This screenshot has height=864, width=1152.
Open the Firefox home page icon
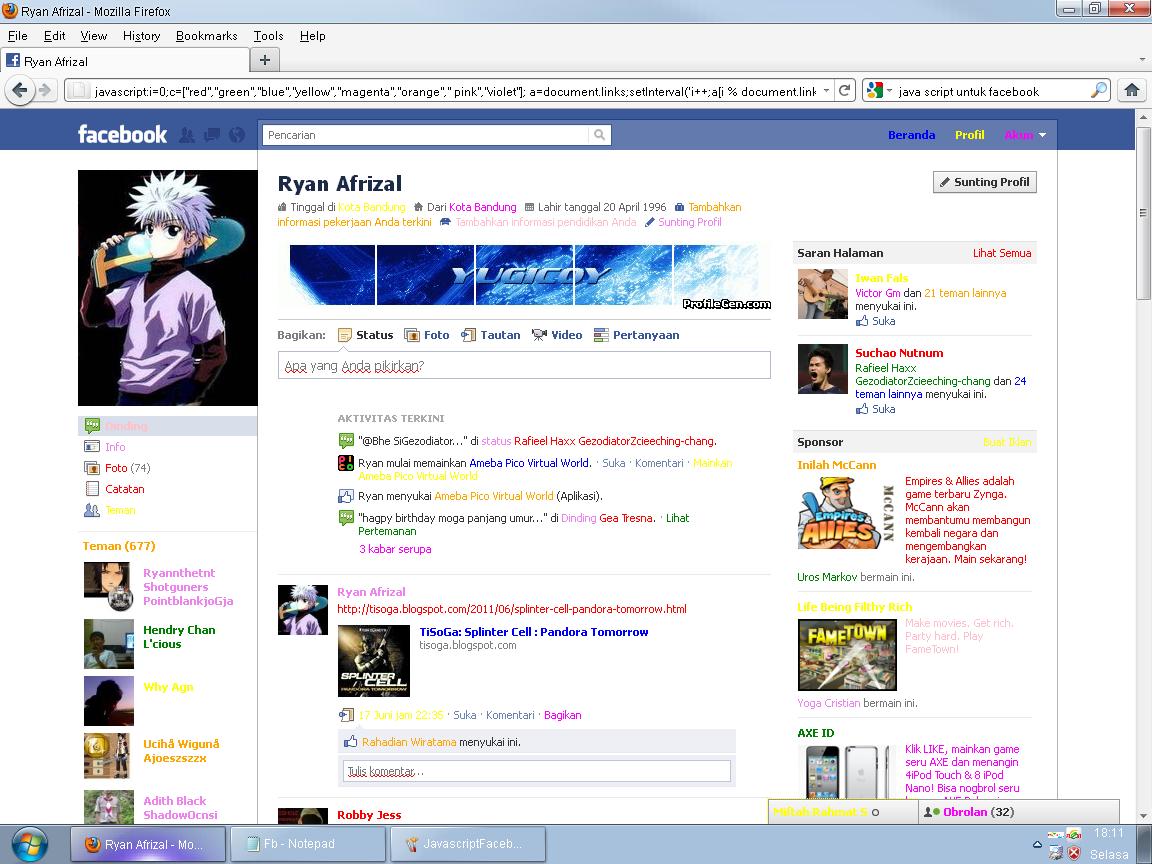pos(1132,90)
